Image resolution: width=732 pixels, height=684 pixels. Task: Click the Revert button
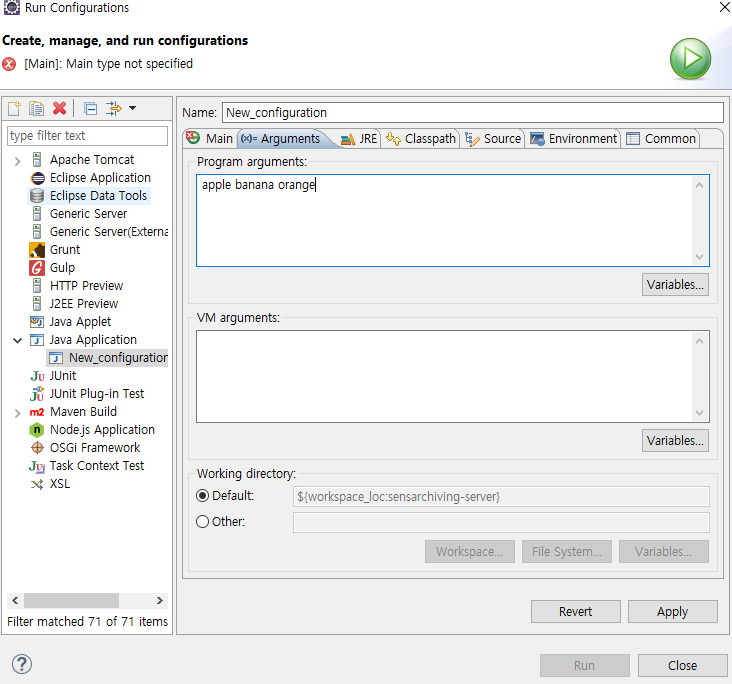576,611
